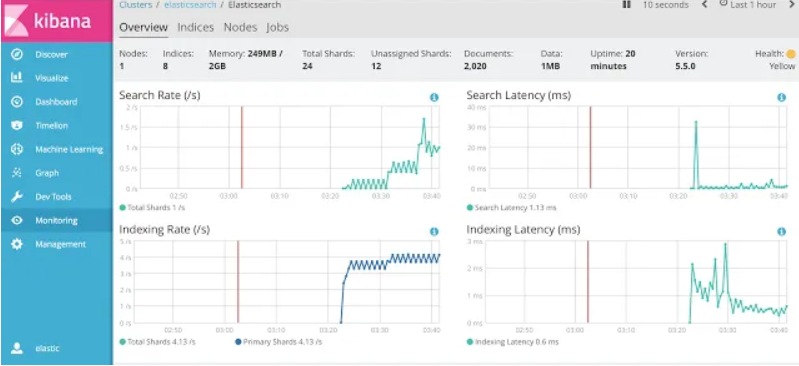Click the Documents count 2,020
This screenshot has width=799, height=366.
click(475, 66)
